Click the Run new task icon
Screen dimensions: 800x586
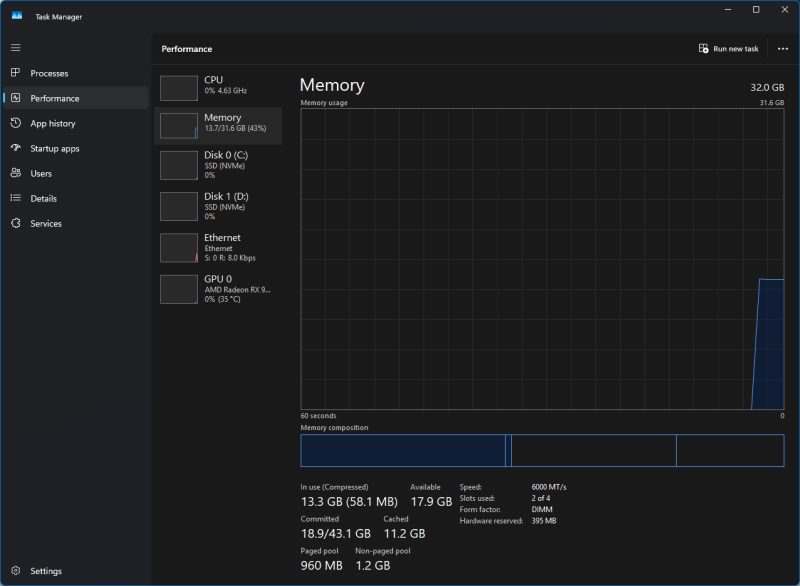703,48
